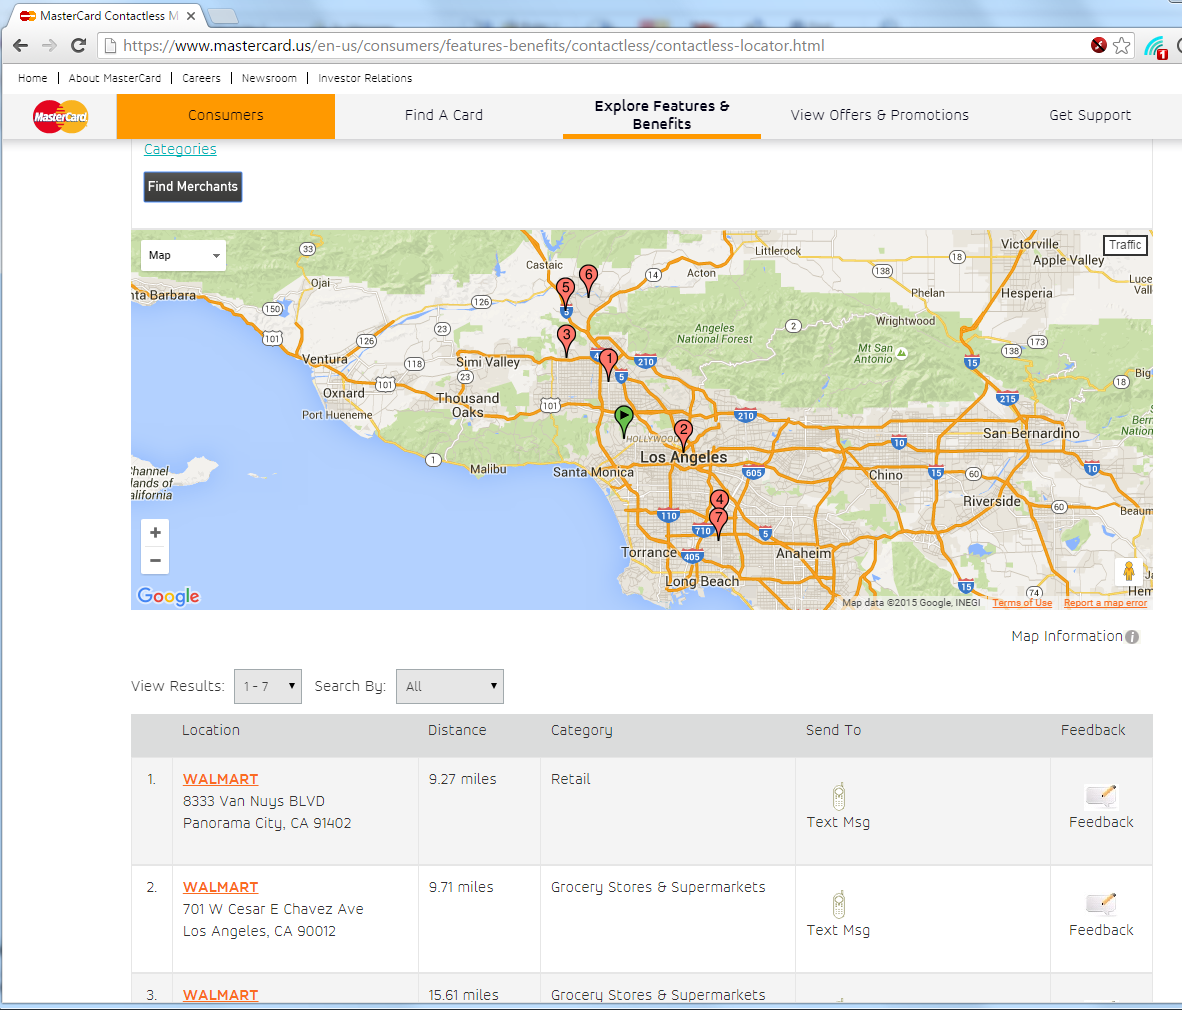Viewport: 1182px width, 1010px height.
Task: Open View Offers & Promotions menu
Action: pyautogui.click(x=880, y=115)
